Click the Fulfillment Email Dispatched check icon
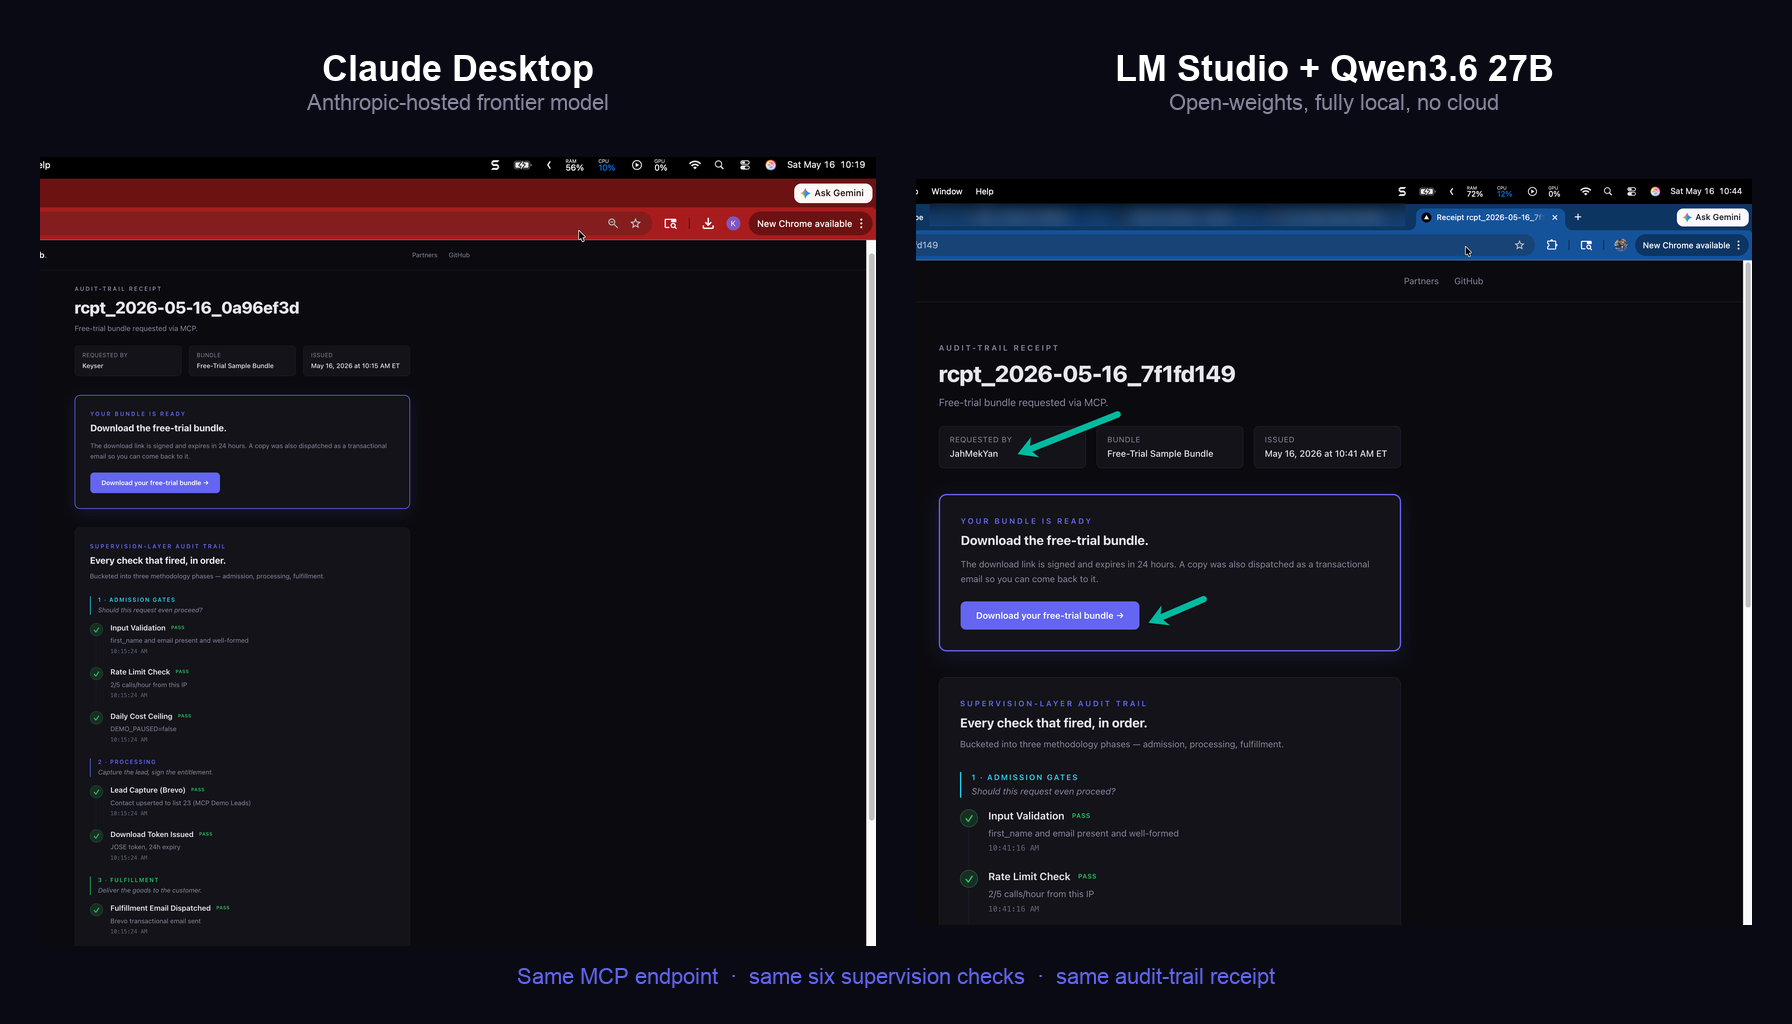1792x1024 pixels. coord(96,910)
